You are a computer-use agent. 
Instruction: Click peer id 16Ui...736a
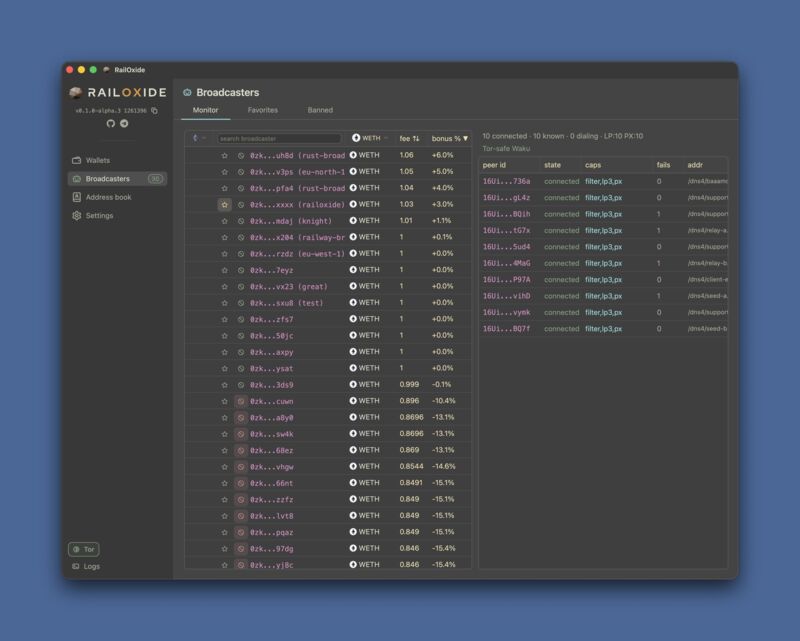(x=506, y=181)
